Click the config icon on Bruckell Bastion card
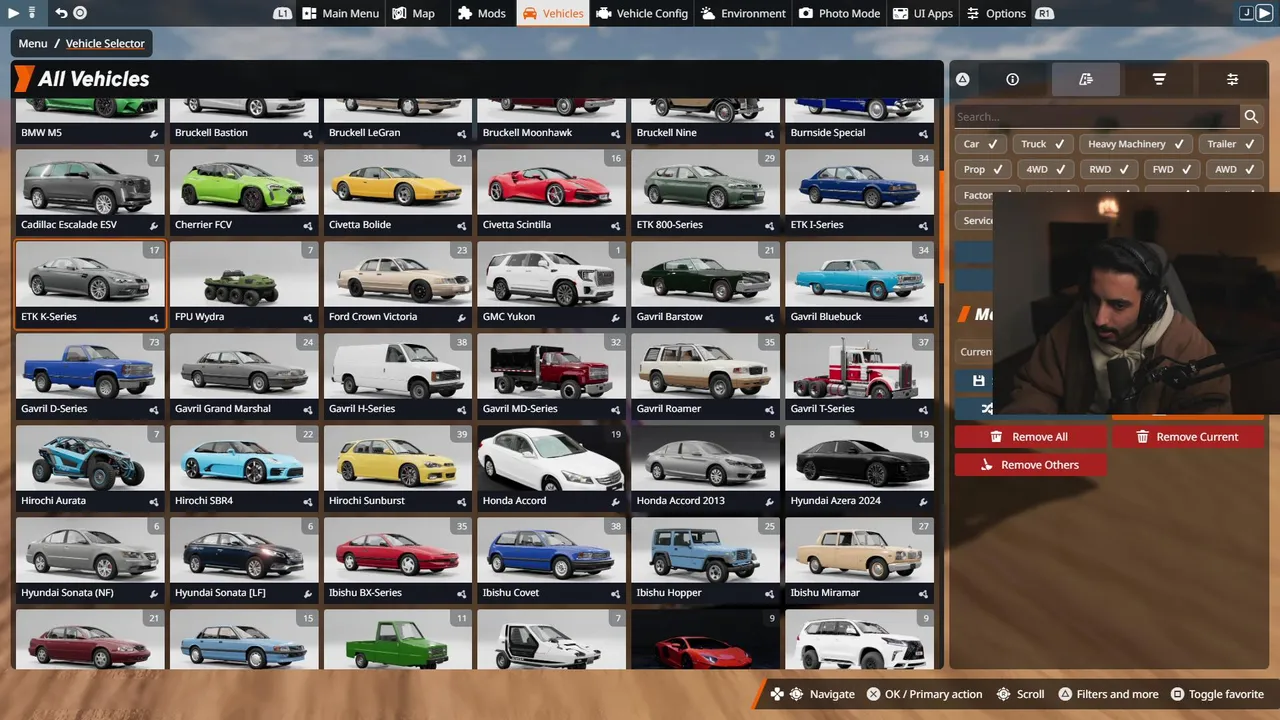This screenshot has height=720, width=1280. pyautogui.click(x=308, y=133)
